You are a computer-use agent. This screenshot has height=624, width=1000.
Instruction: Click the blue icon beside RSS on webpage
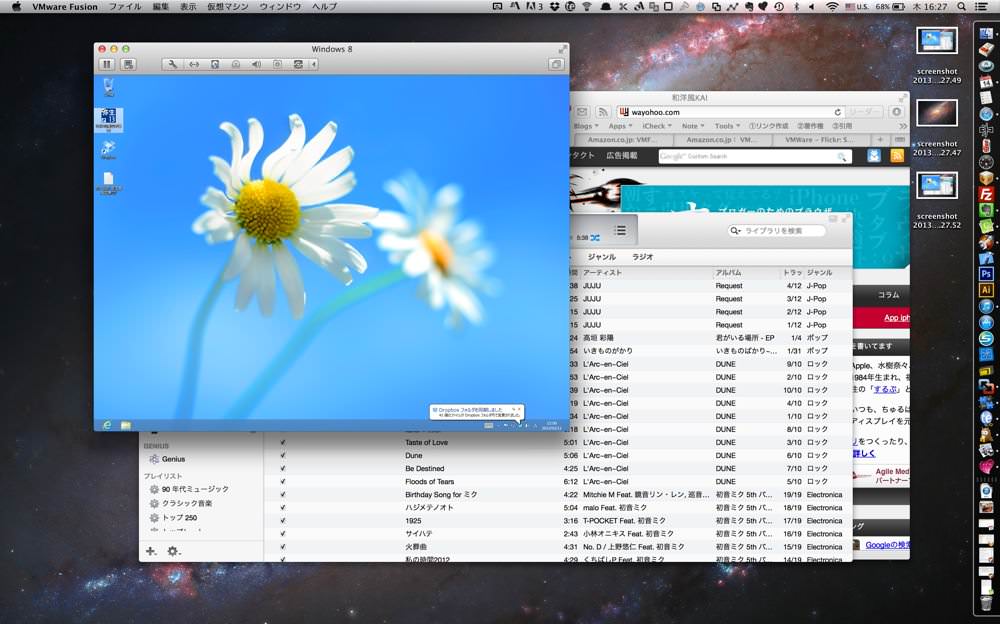(874, 156)
